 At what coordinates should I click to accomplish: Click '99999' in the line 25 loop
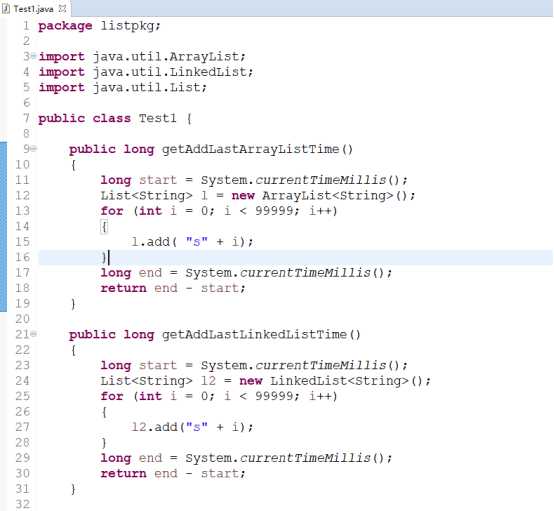point(274,396)
